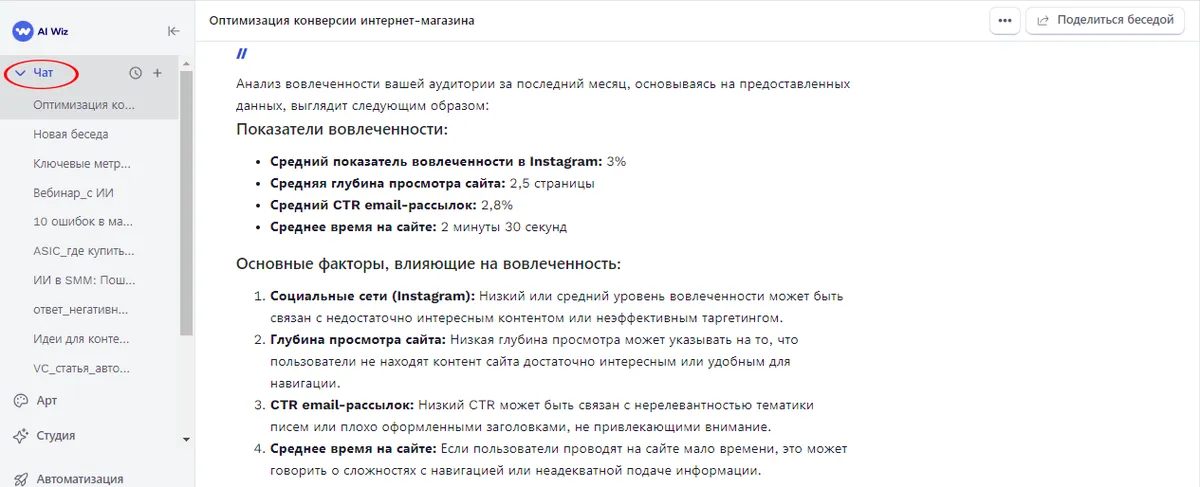The height and width of the screenshot is (487, 1200).
Task: Open chat history clock icon
Action: pyautogui.click(x=136, y=73)
